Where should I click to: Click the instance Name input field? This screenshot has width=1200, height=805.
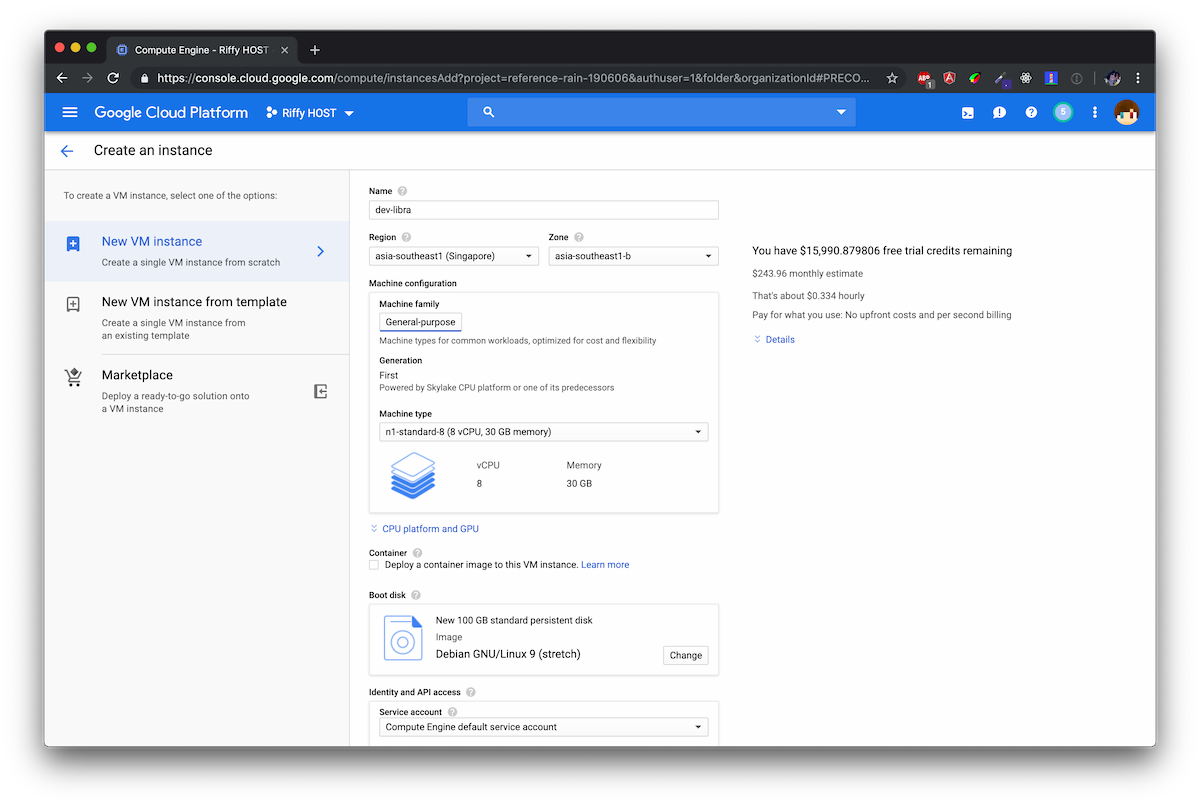[x=544, y=210]
